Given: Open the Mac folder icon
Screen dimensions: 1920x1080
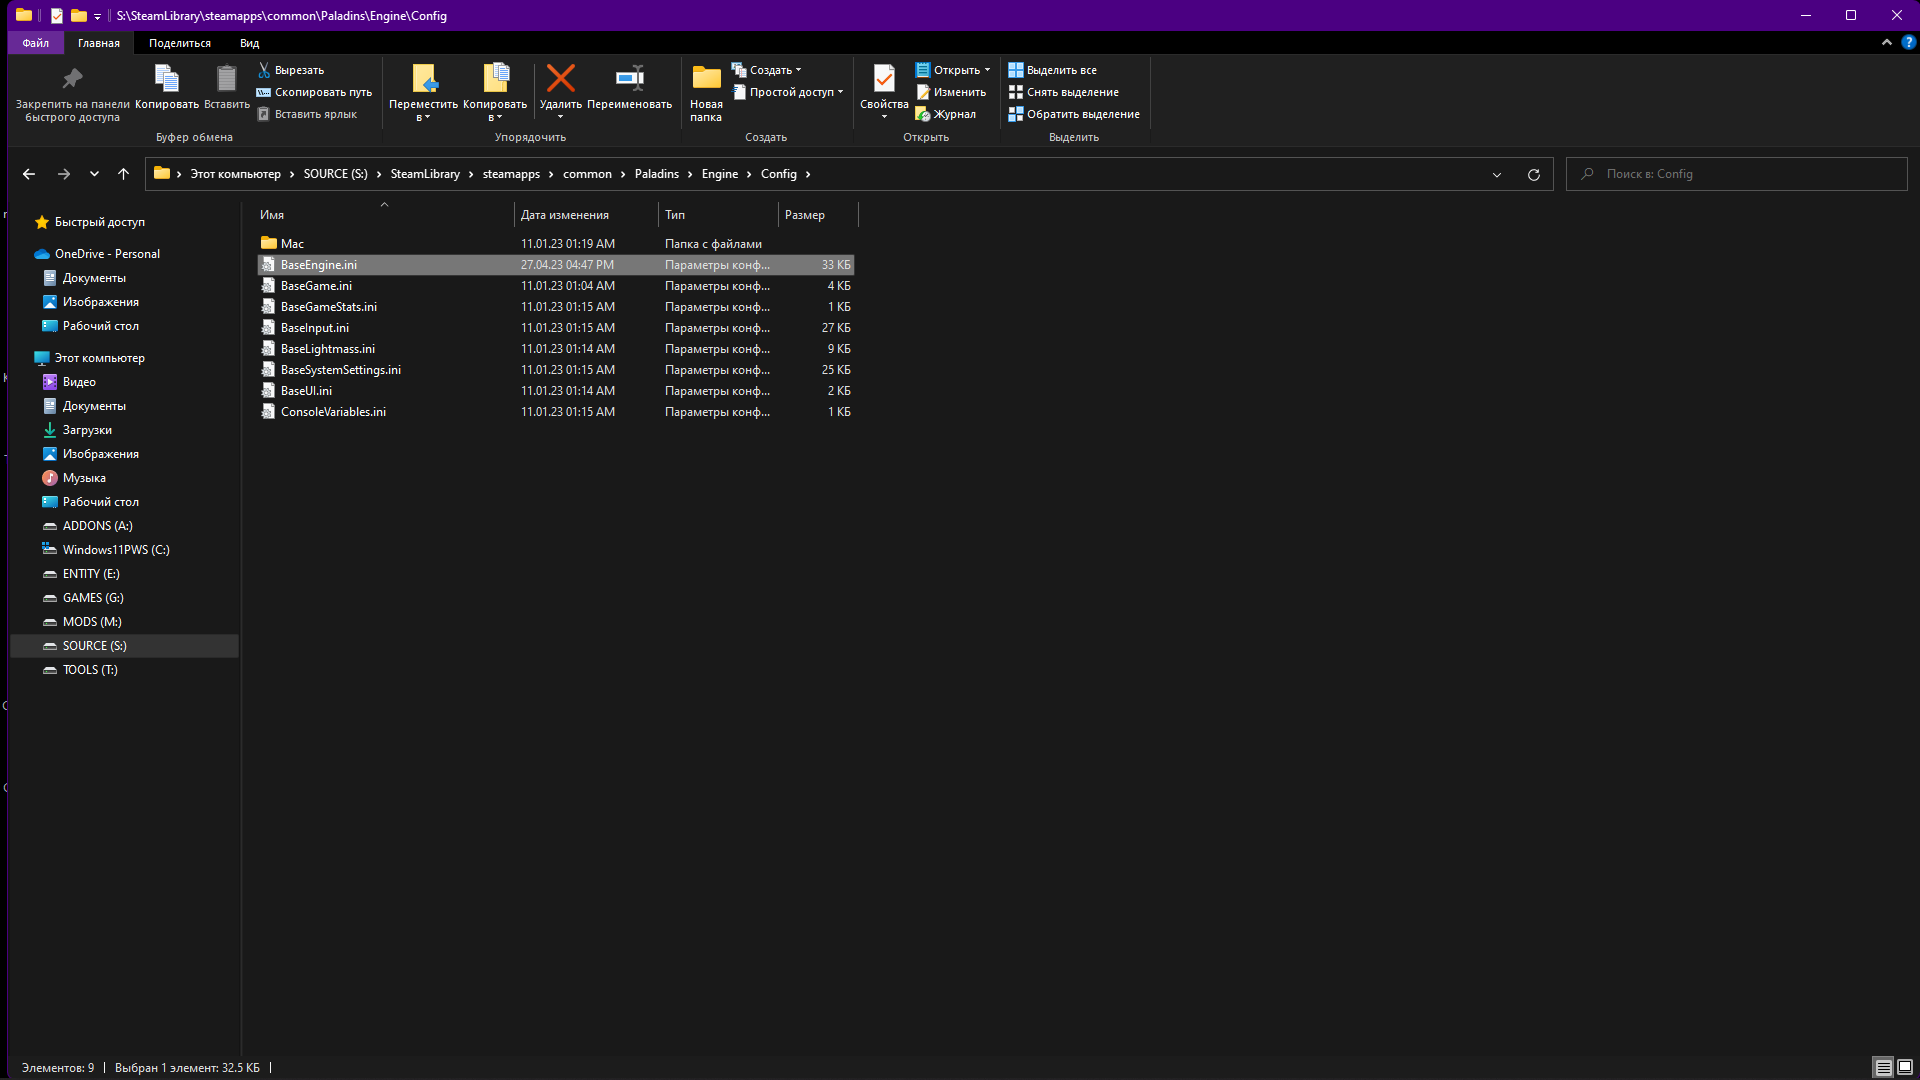Looking at the screenshot, I should pos(268,243).
